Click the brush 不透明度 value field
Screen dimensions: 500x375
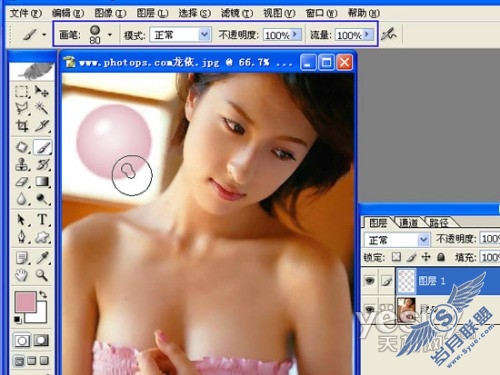click(x=277, y=35)
